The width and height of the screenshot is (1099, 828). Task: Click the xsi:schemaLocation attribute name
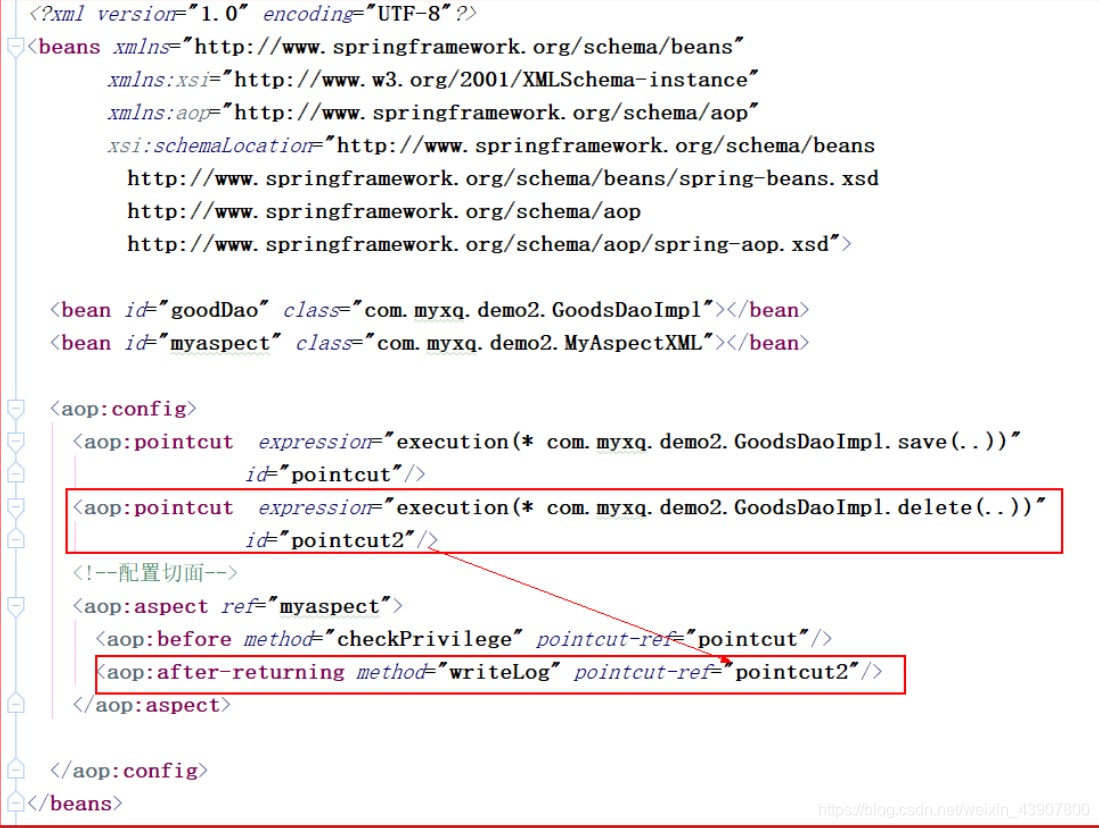(210, 146)
